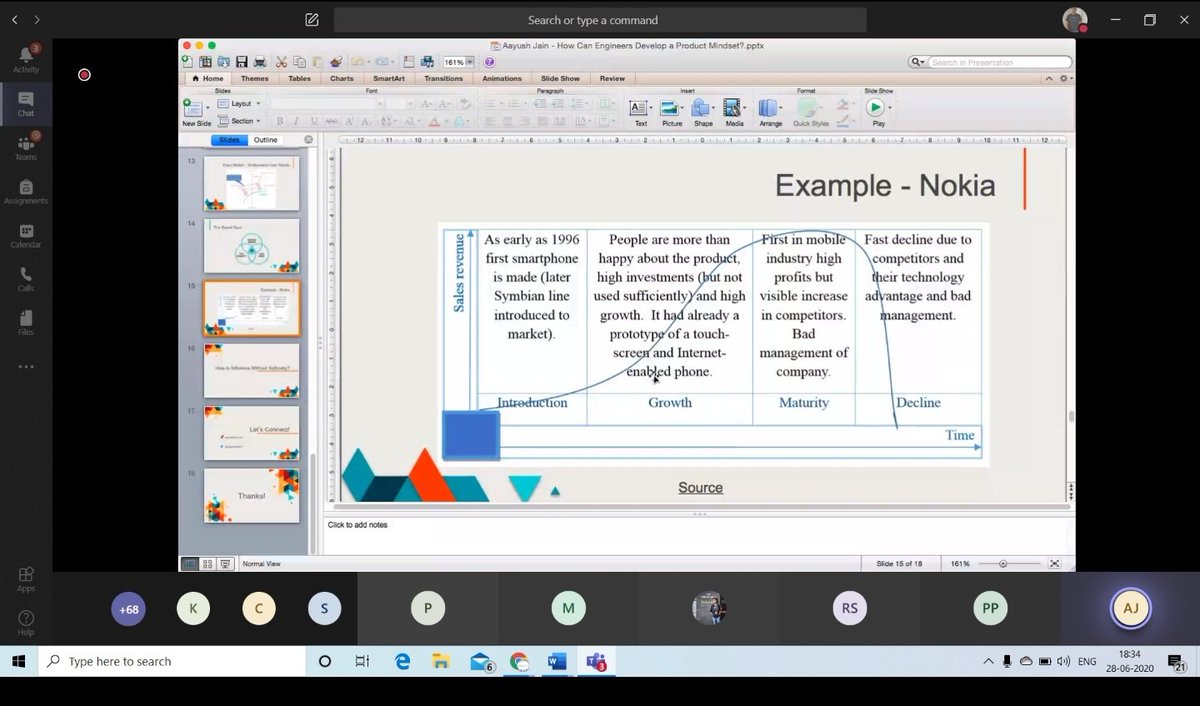Viewport: 1200px width, 706px height.
Task: Go back with the Teams back arrow
Action: [15, 20]
